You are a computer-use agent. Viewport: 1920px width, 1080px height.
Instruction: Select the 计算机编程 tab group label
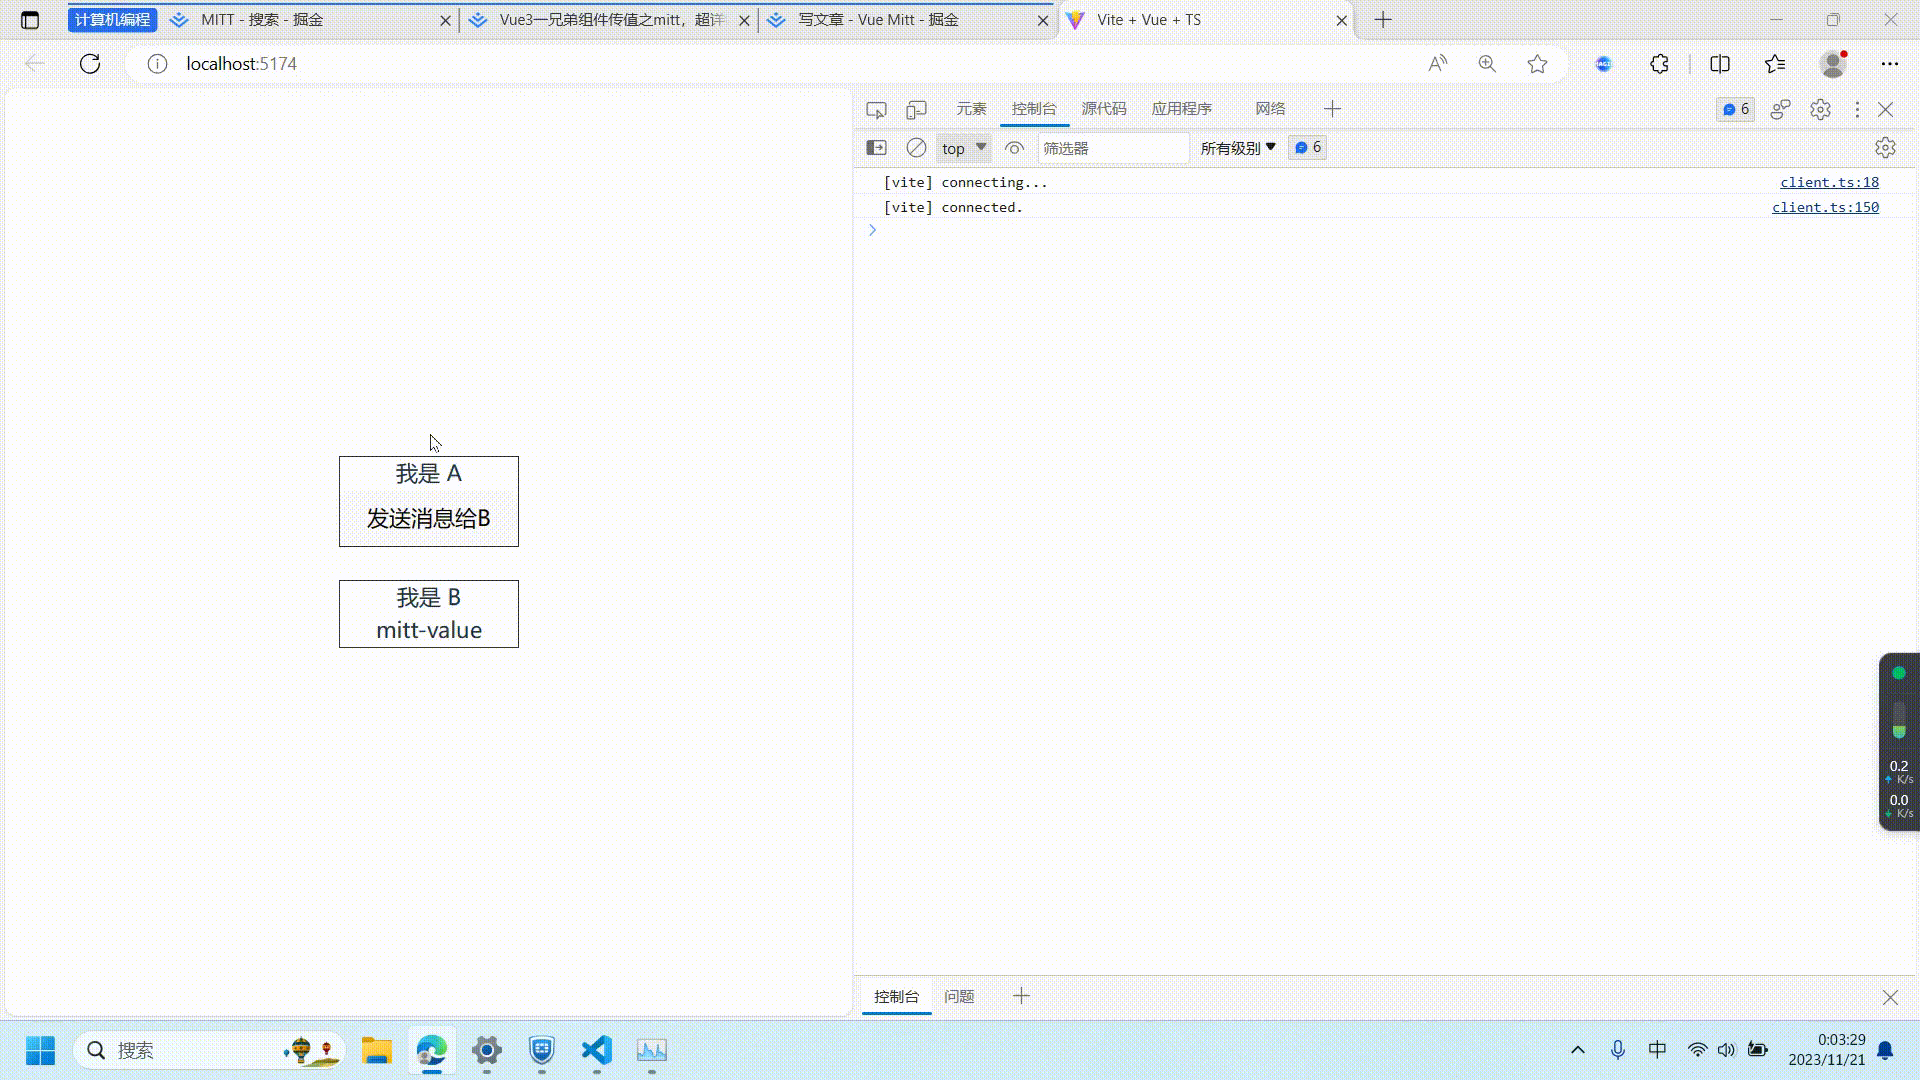(x=112, y=20)
